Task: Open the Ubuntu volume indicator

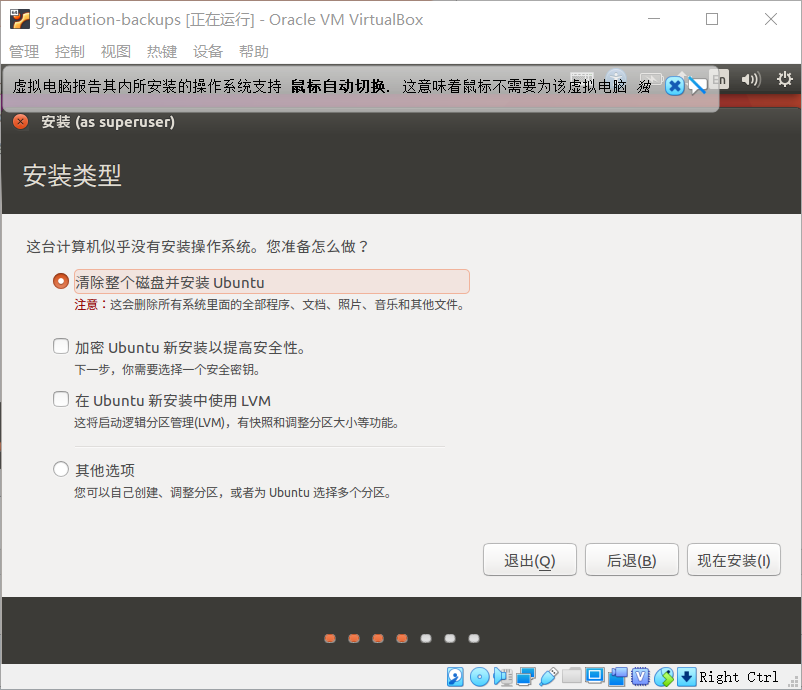Action: 751,79
